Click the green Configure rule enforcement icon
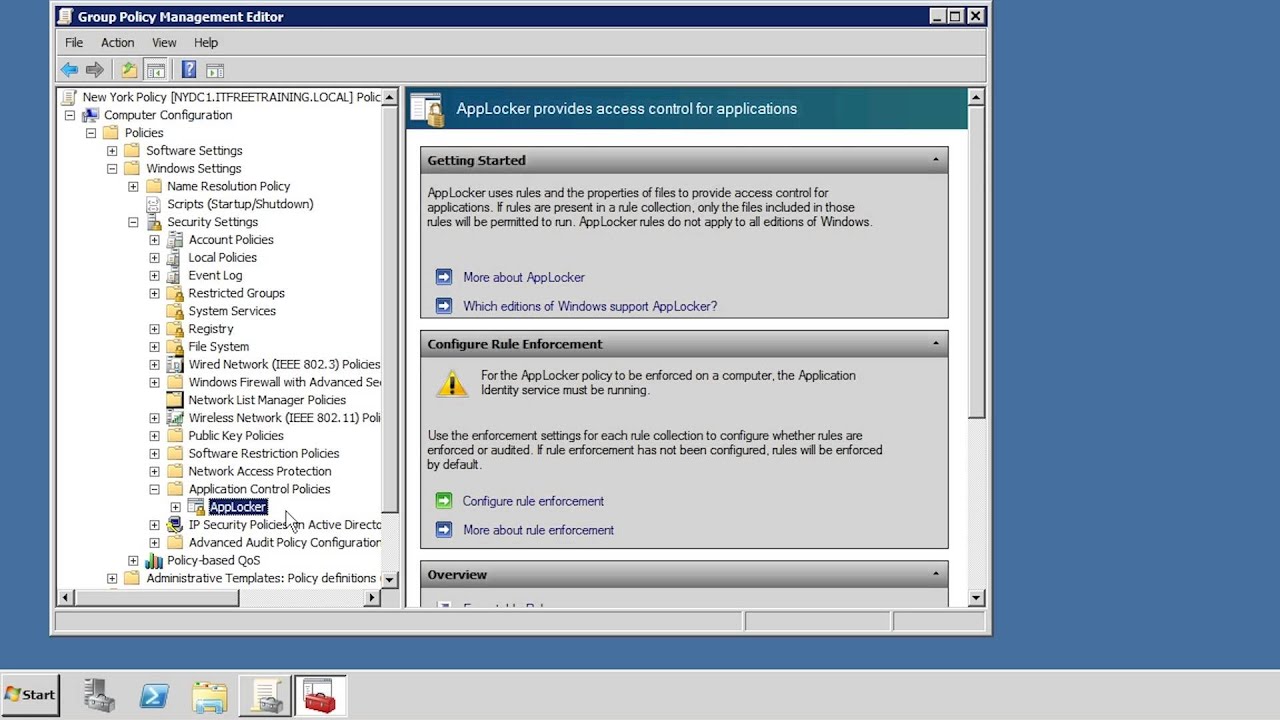The width and height of the screenshot is (1280, 720). pyautogui.click(x=444, y=501)
